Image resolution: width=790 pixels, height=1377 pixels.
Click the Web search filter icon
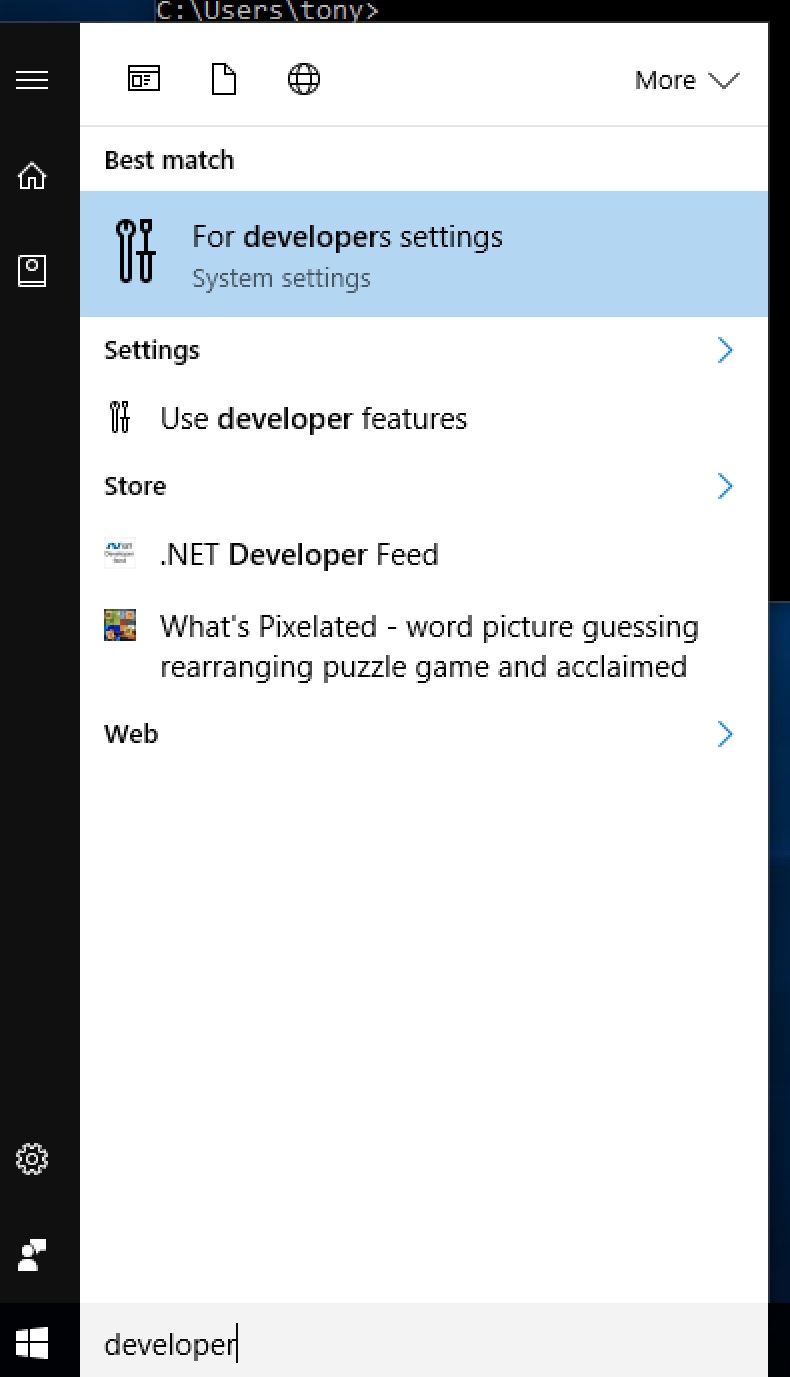[303, 79]
